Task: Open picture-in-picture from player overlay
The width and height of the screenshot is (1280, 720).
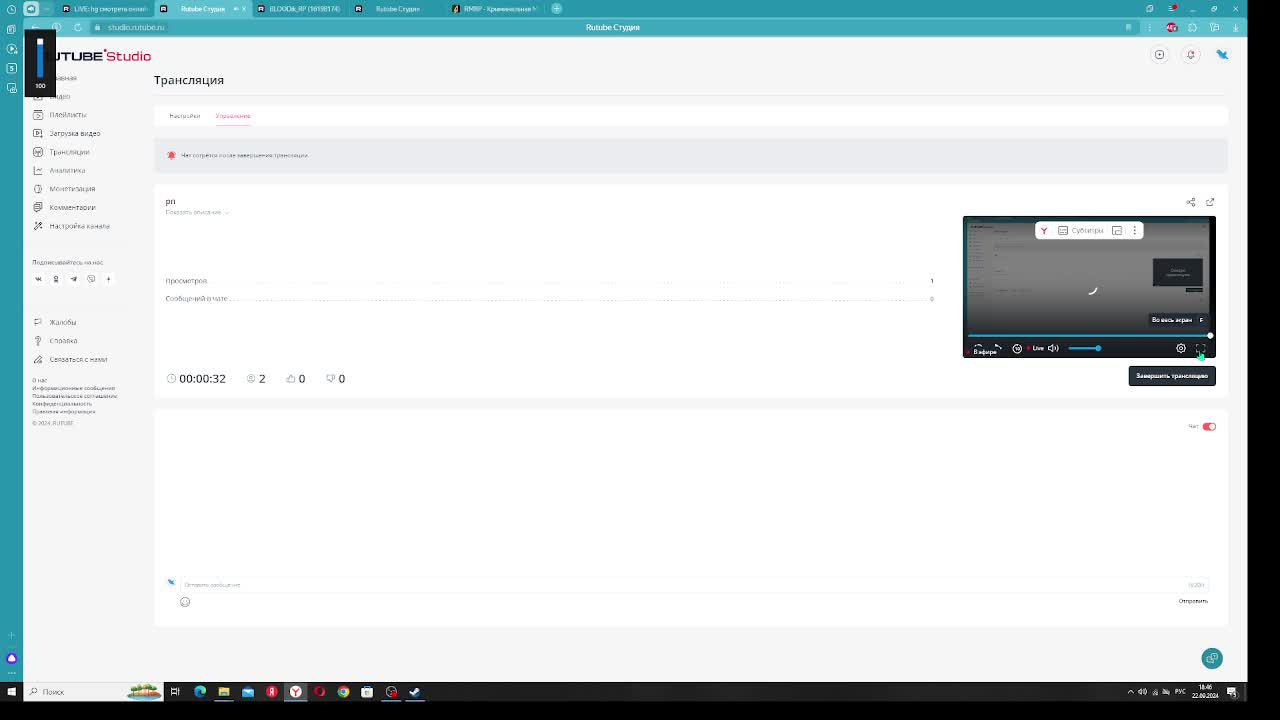Action: pos(1117,231)
